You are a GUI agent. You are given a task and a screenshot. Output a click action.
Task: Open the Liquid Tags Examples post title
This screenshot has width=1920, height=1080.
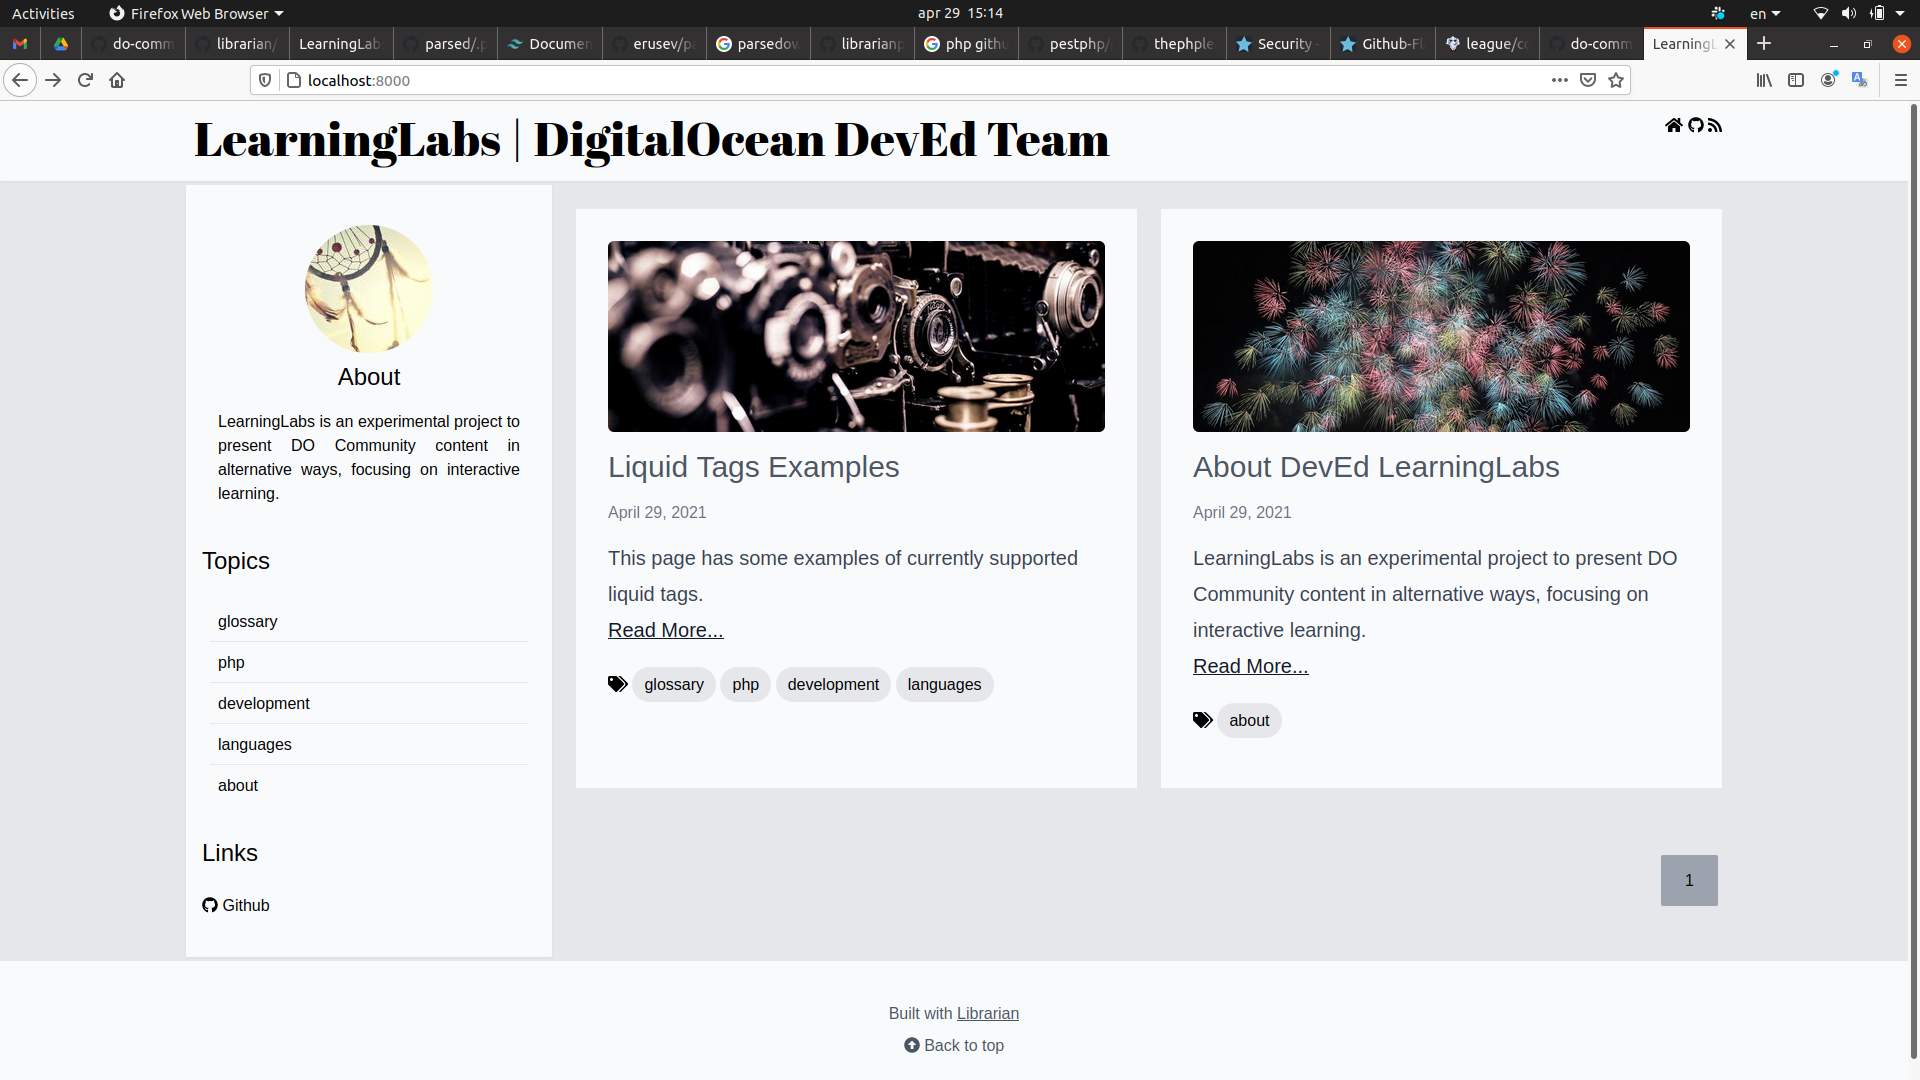[754, 467]
